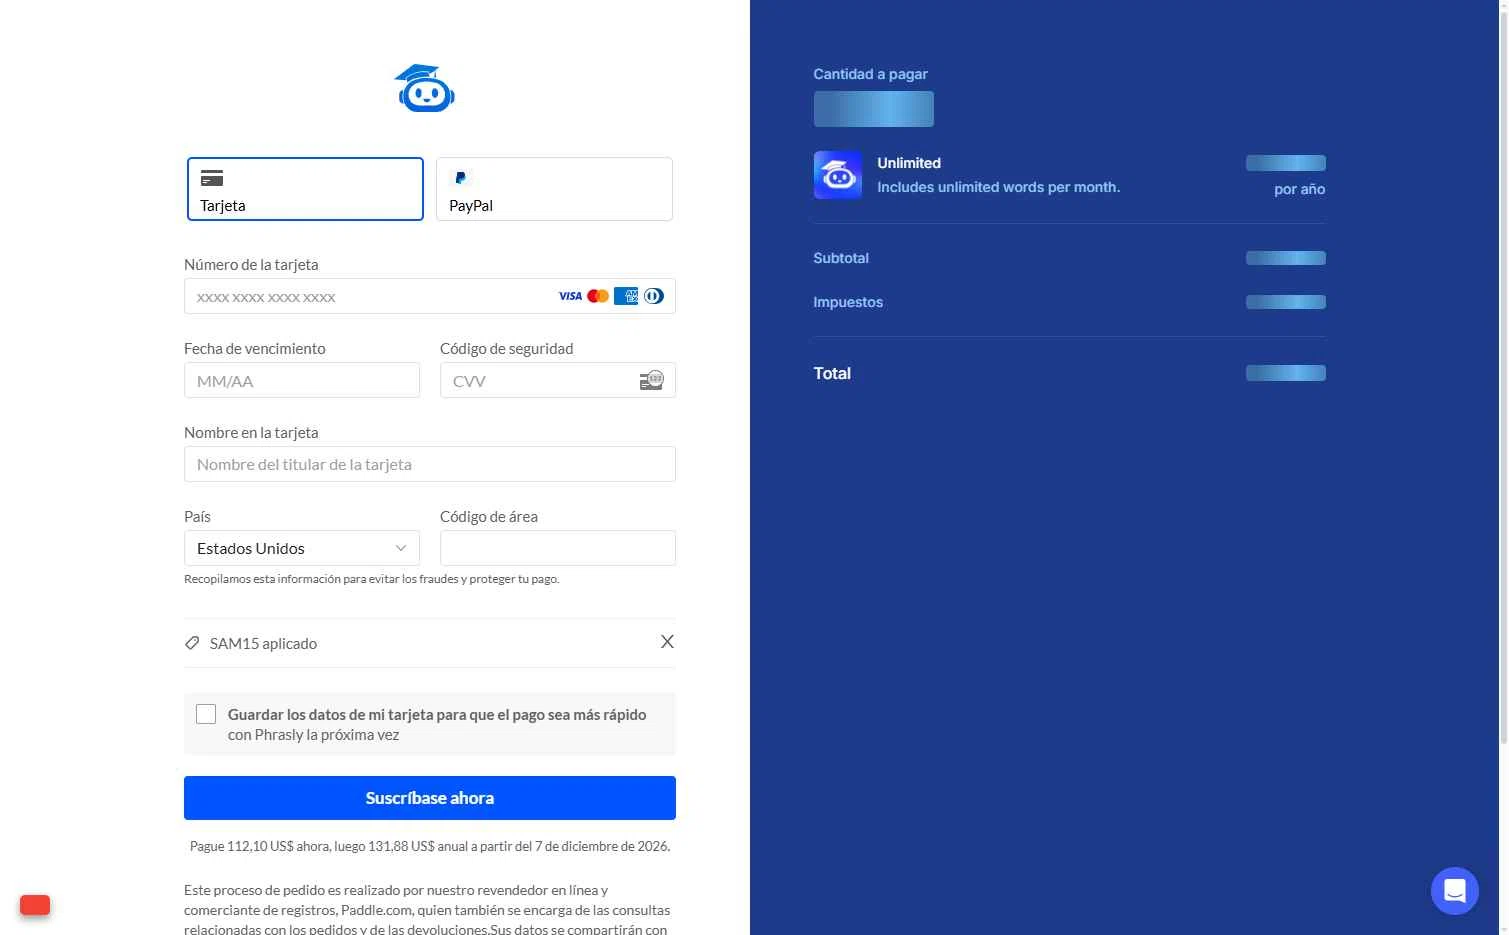The image size is (1509, 935).
Task: Click the credit card icon in Tarjeta tab
Action: pyautogui.click(x=212, y=178)
